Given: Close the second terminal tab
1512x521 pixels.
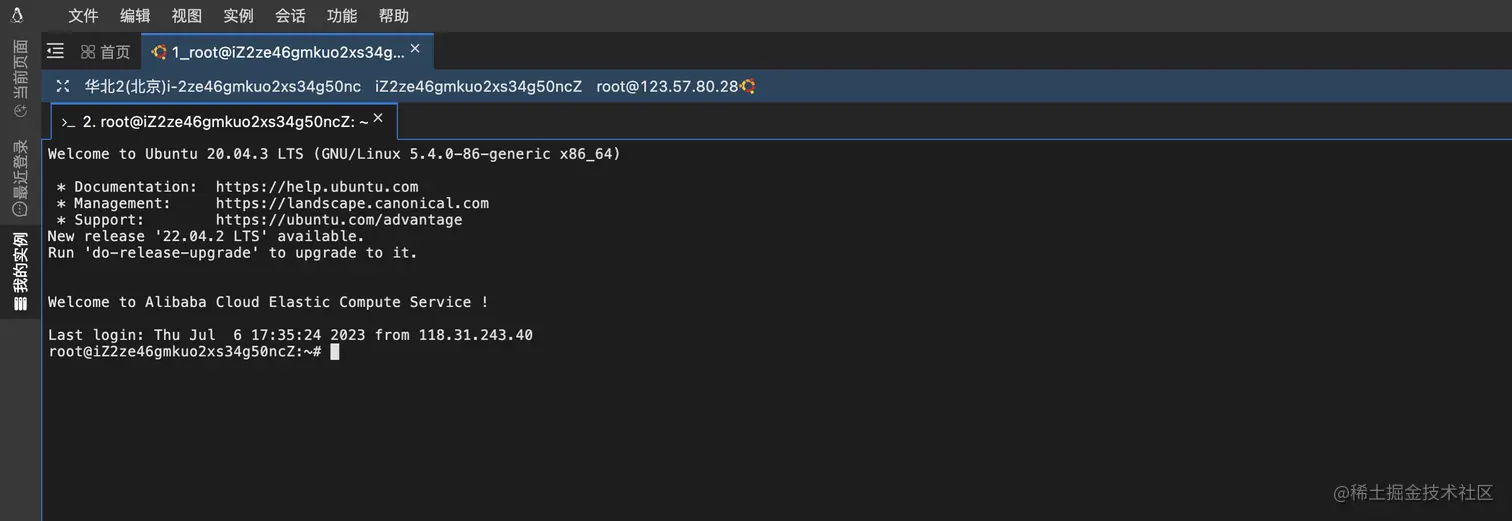Looking at the screenshot, I should point(378,118).
